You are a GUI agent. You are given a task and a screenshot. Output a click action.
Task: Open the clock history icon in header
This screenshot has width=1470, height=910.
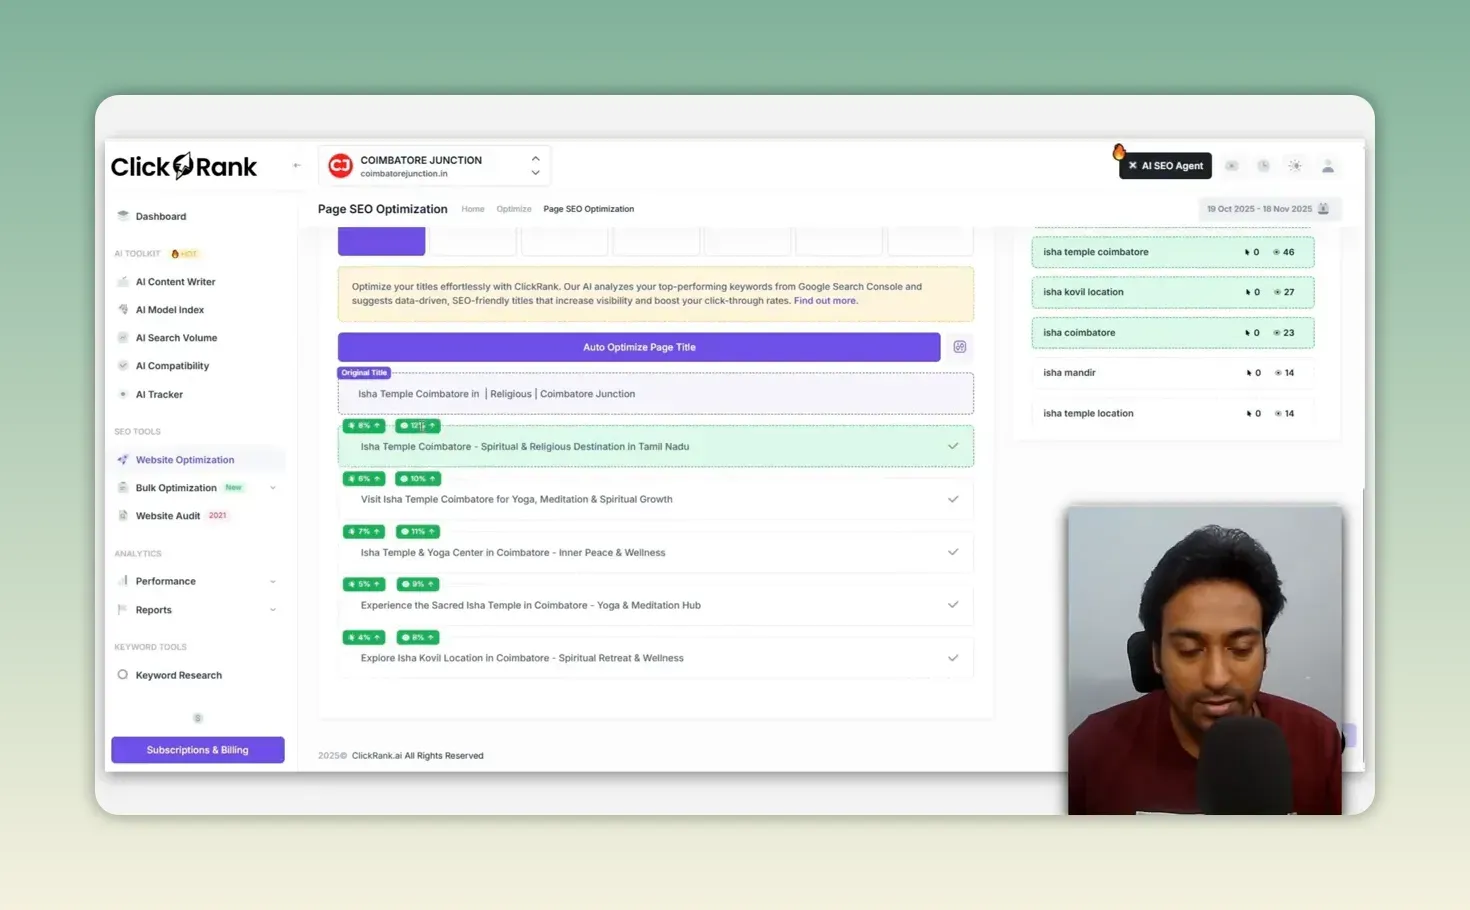coord(1263,166)
